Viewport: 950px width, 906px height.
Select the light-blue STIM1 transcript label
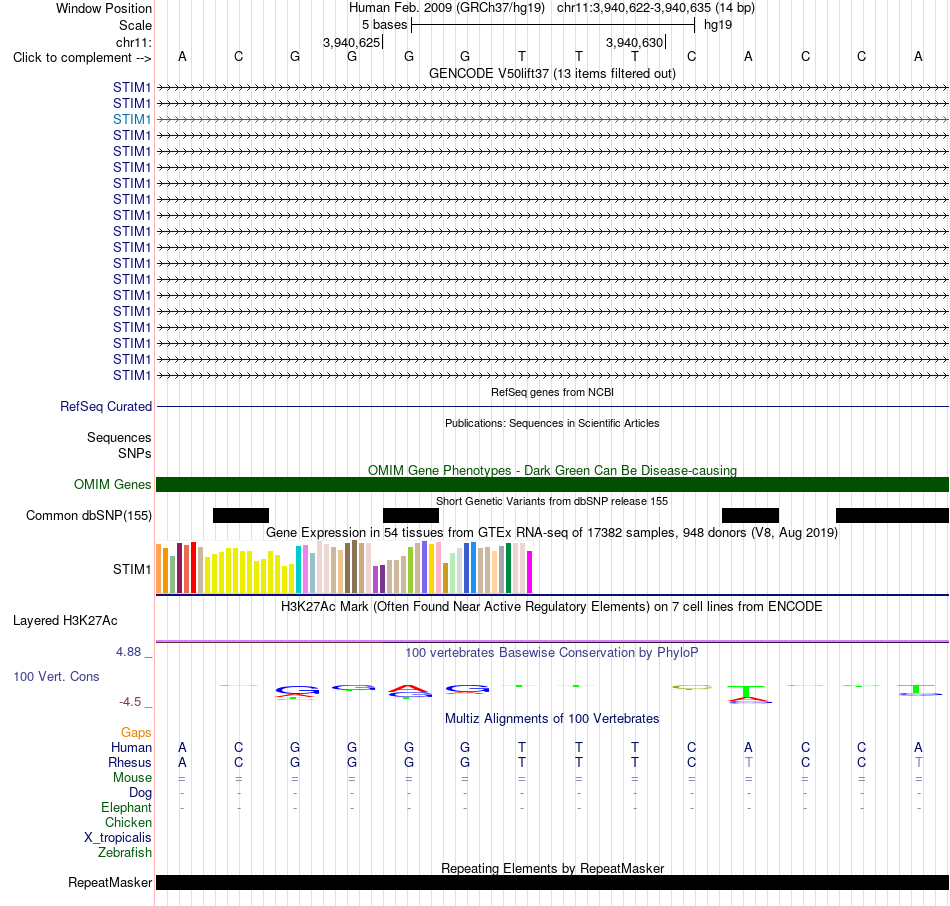pyautogui.click(x=131, y=119)
